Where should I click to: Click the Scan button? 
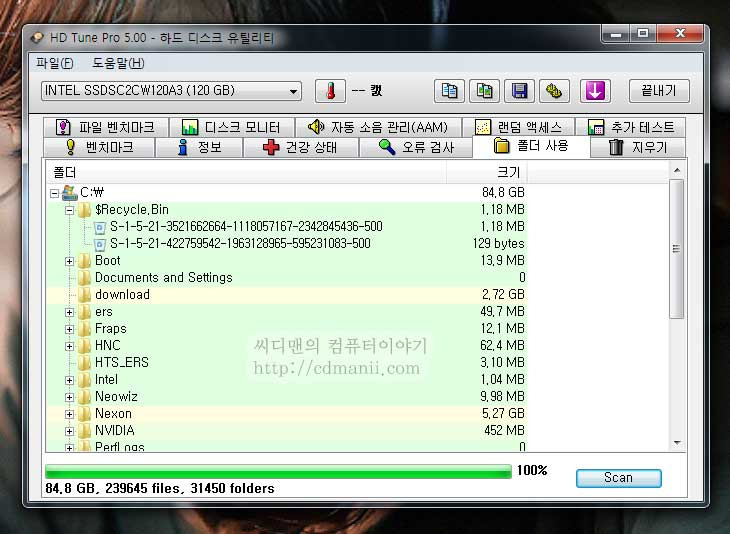coord(618,478)
